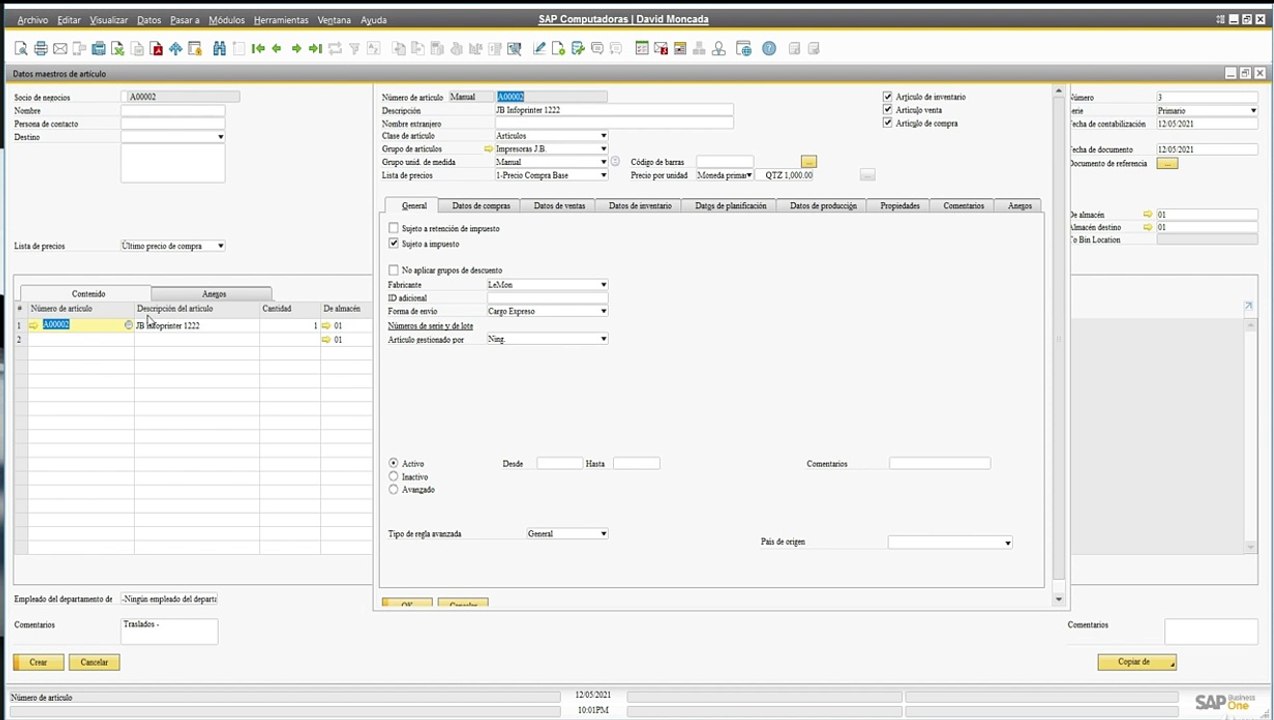The height and width of the screenshot is (720, 1274).
Task: Open link arrow for item A00002 row
Action: pos(34,325)
